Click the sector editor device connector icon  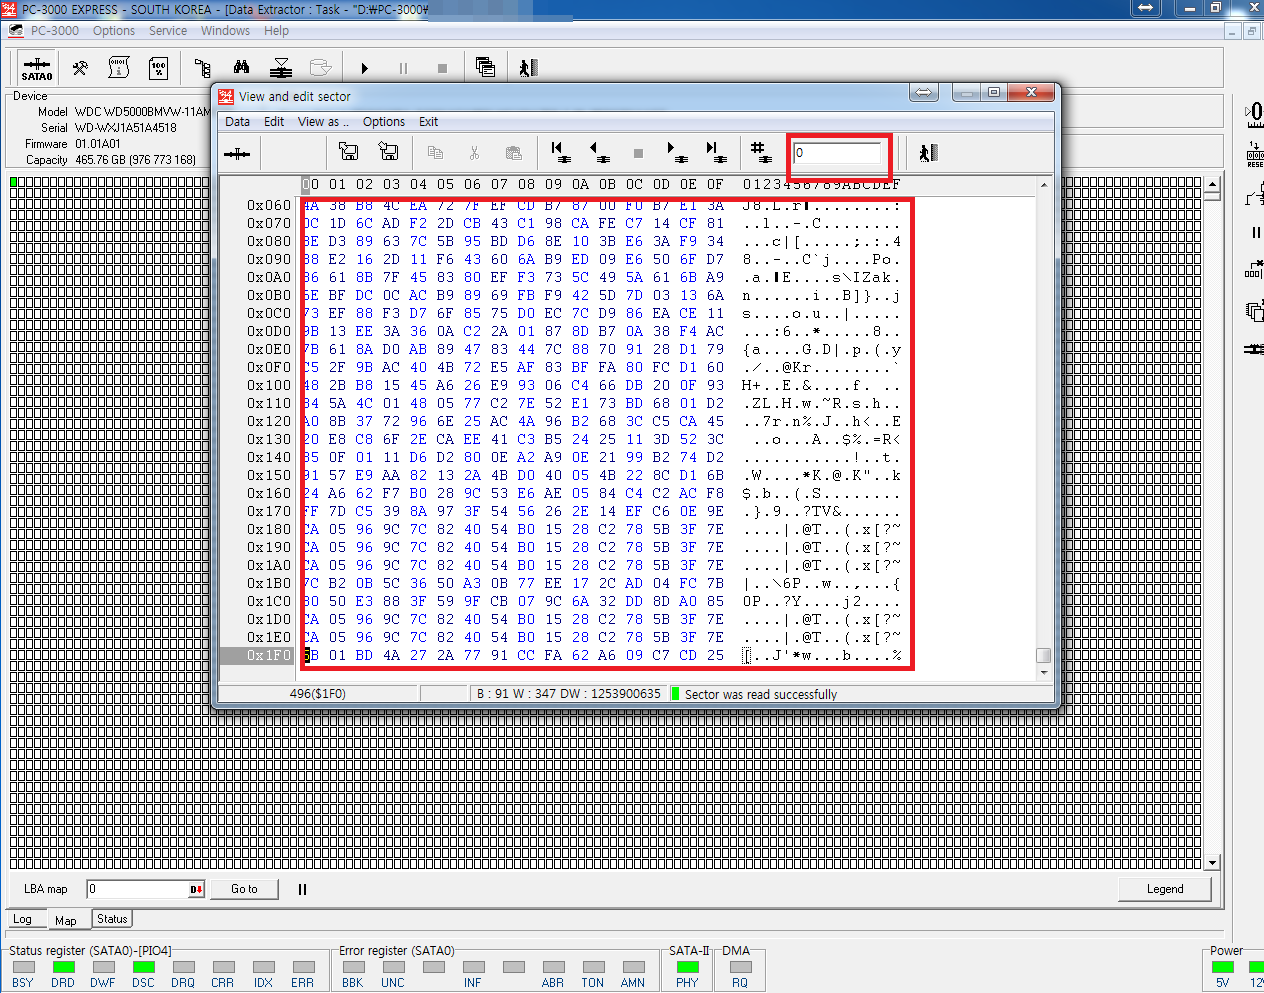pos(237,153)
